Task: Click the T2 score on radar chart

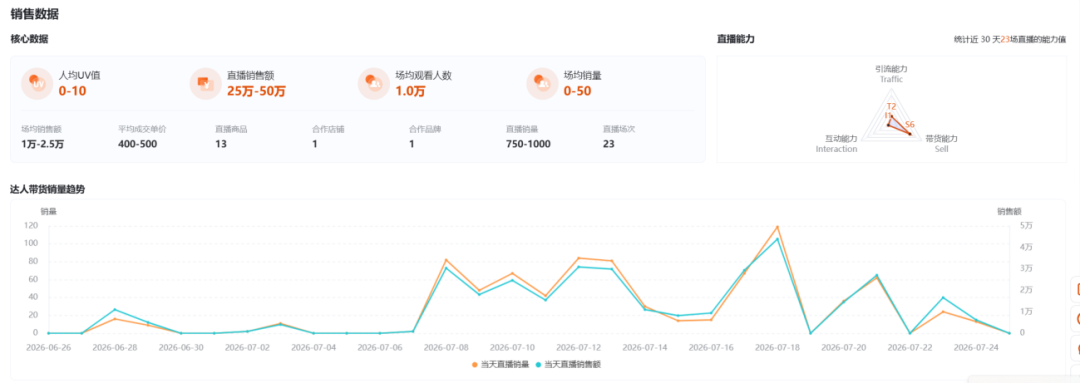Action: 891,107
